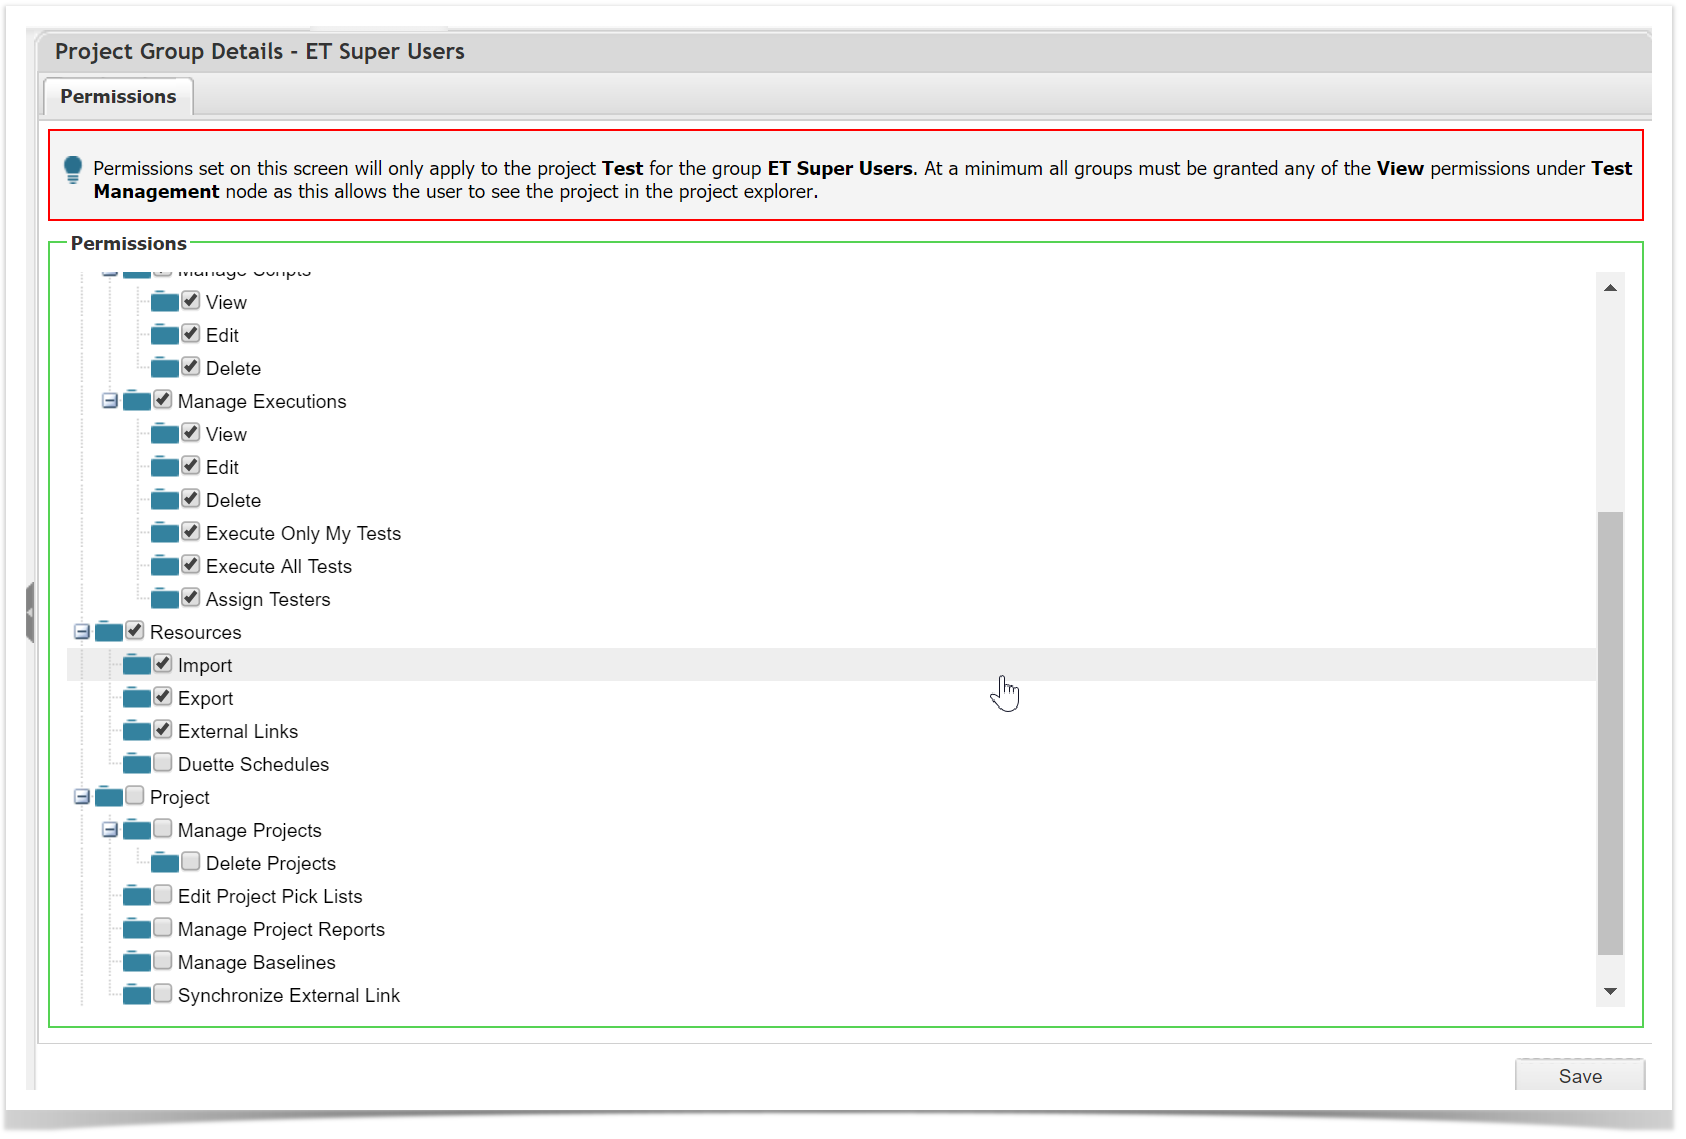Click the folder icon beside Duette Schedules
The width and height of the screenshot is (1686, 1139).
(x=137, y=765)
